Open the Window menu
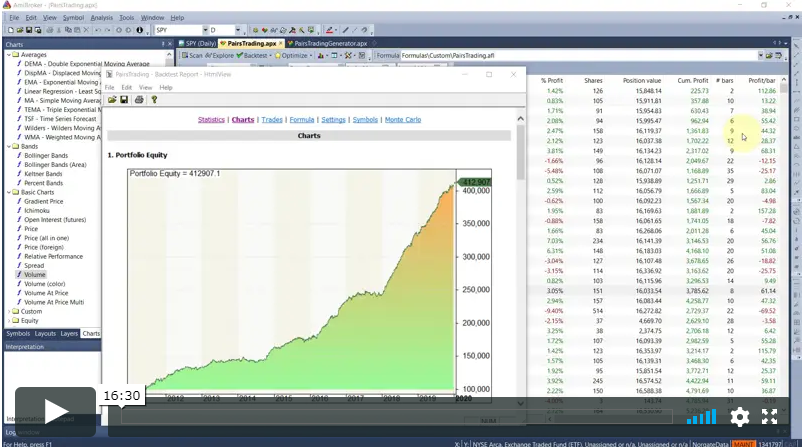Image resolution: width=803 pixels, height=447 pixels. (152, 17)
